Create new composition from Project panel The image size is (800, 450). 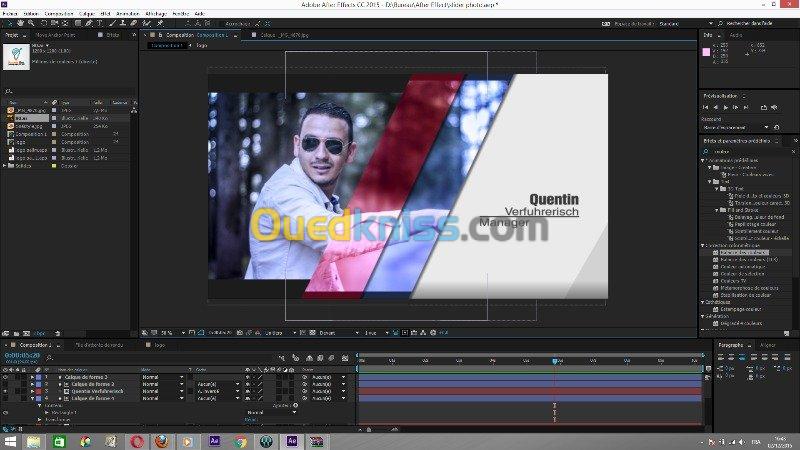pyautogui.click(x=27, y=333)
